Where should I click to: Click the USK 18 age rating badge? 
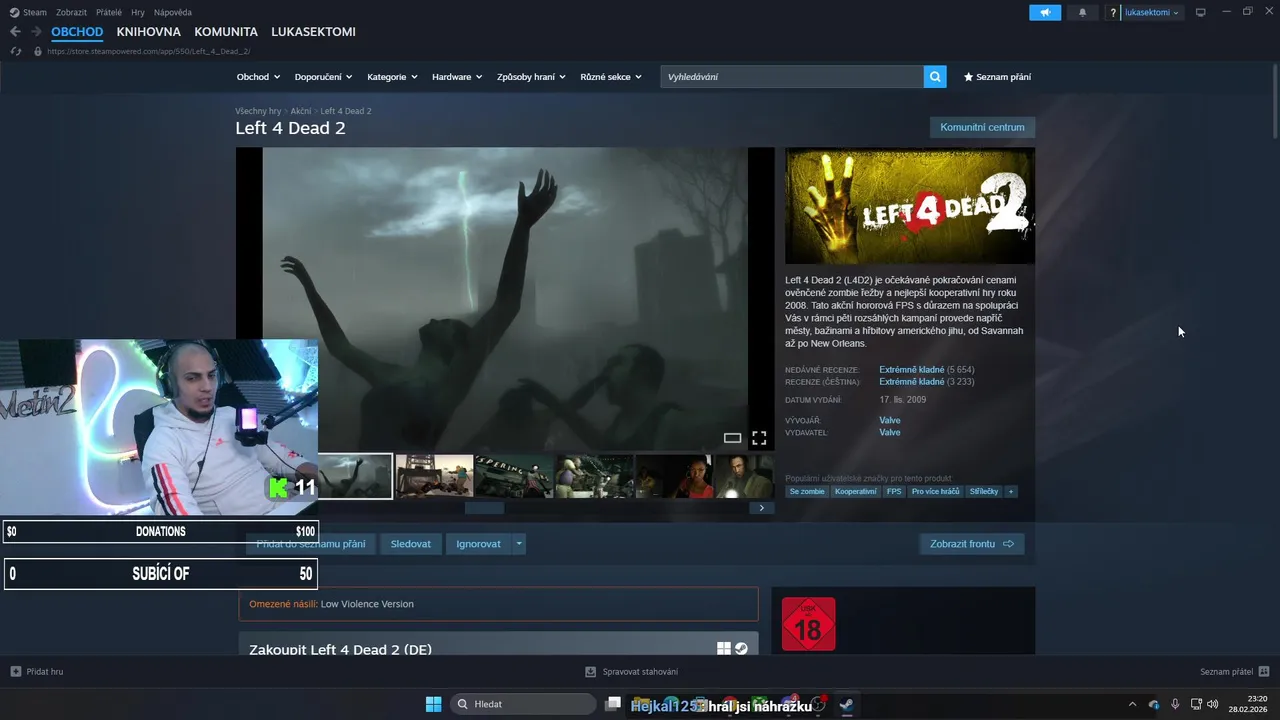click(x=808, y=624)
